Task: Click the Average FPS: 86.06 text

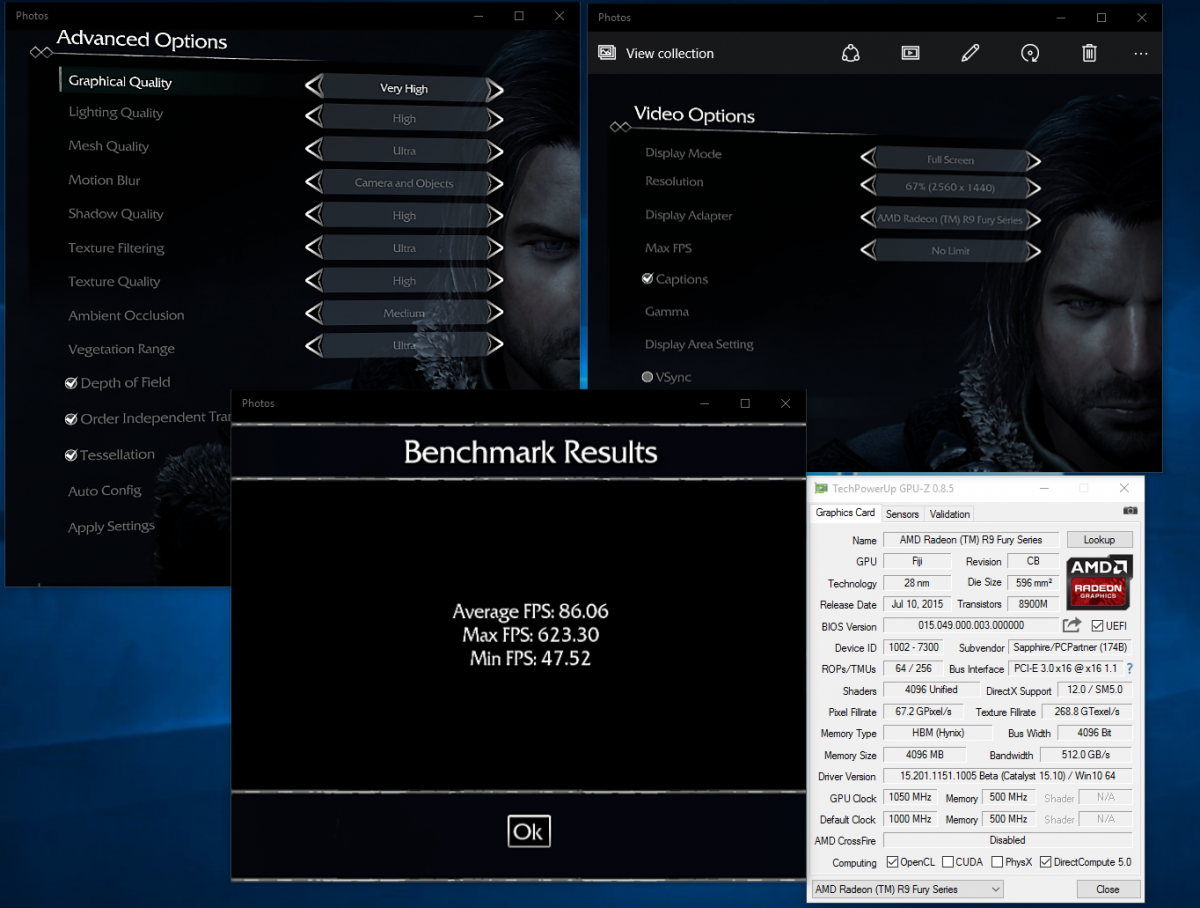Action: (531, 612)
